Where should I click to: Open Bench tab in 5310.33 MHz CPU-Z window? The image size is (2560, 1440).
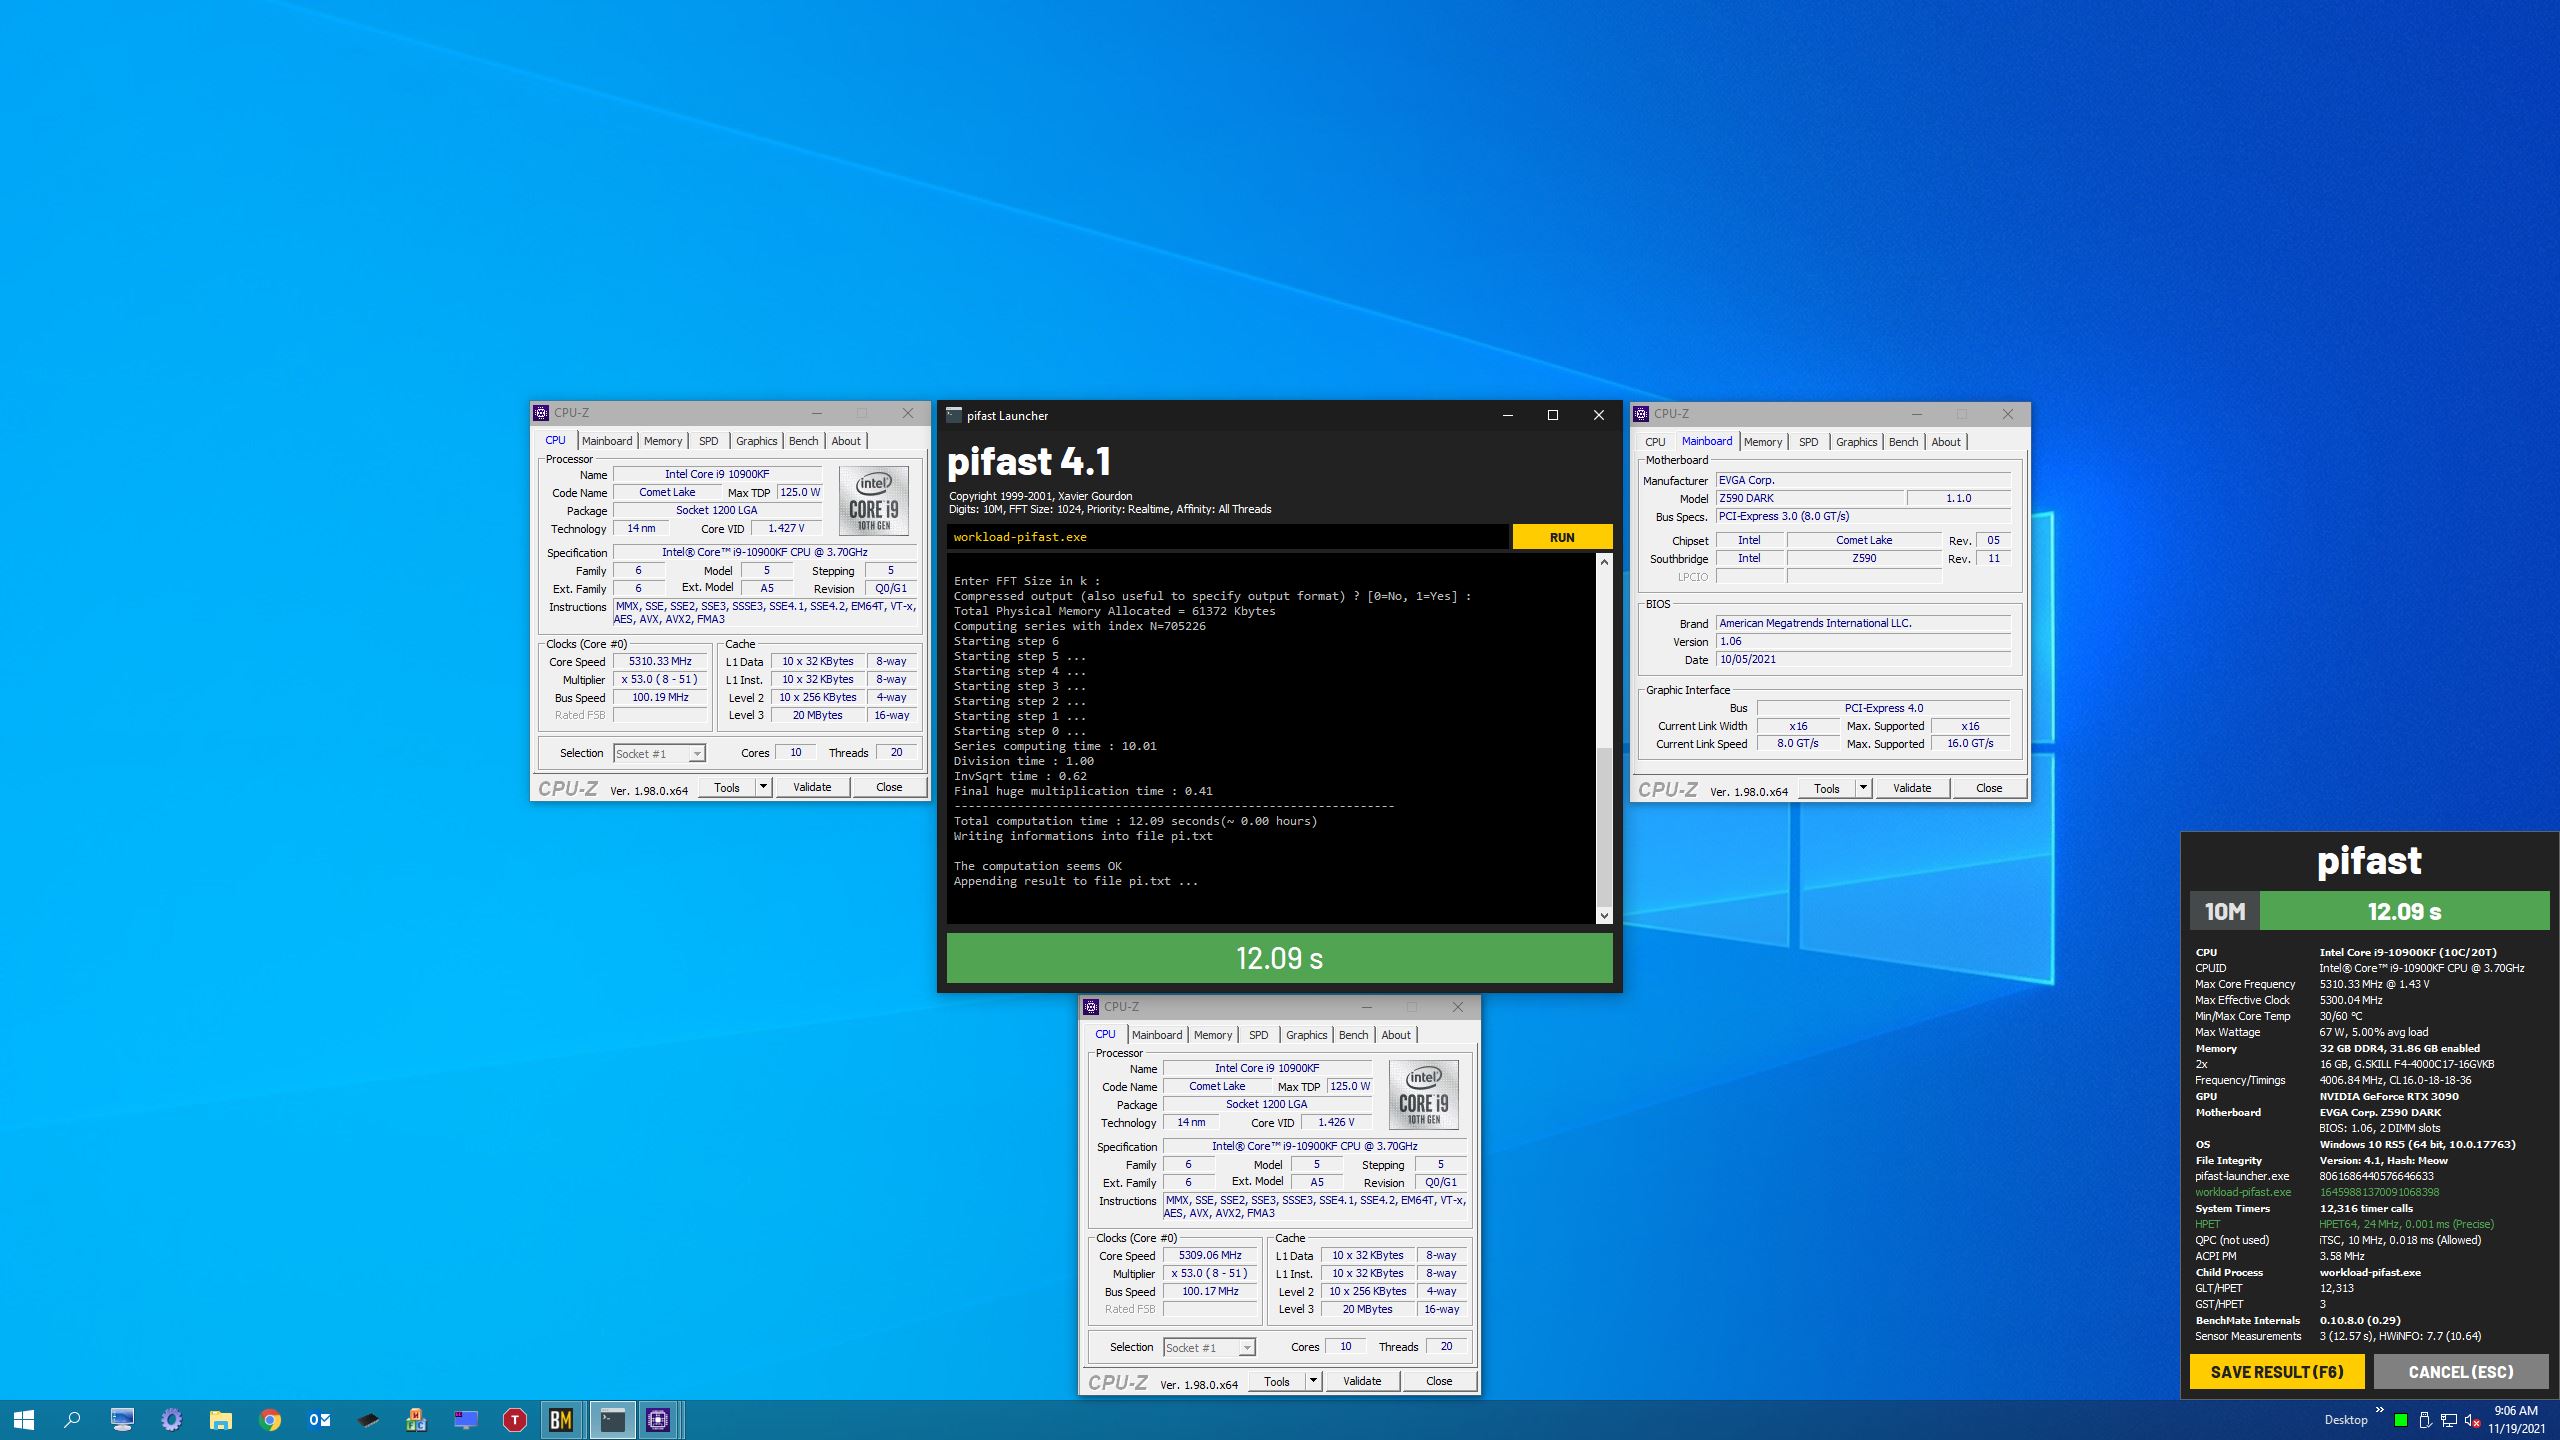(803, 441)
